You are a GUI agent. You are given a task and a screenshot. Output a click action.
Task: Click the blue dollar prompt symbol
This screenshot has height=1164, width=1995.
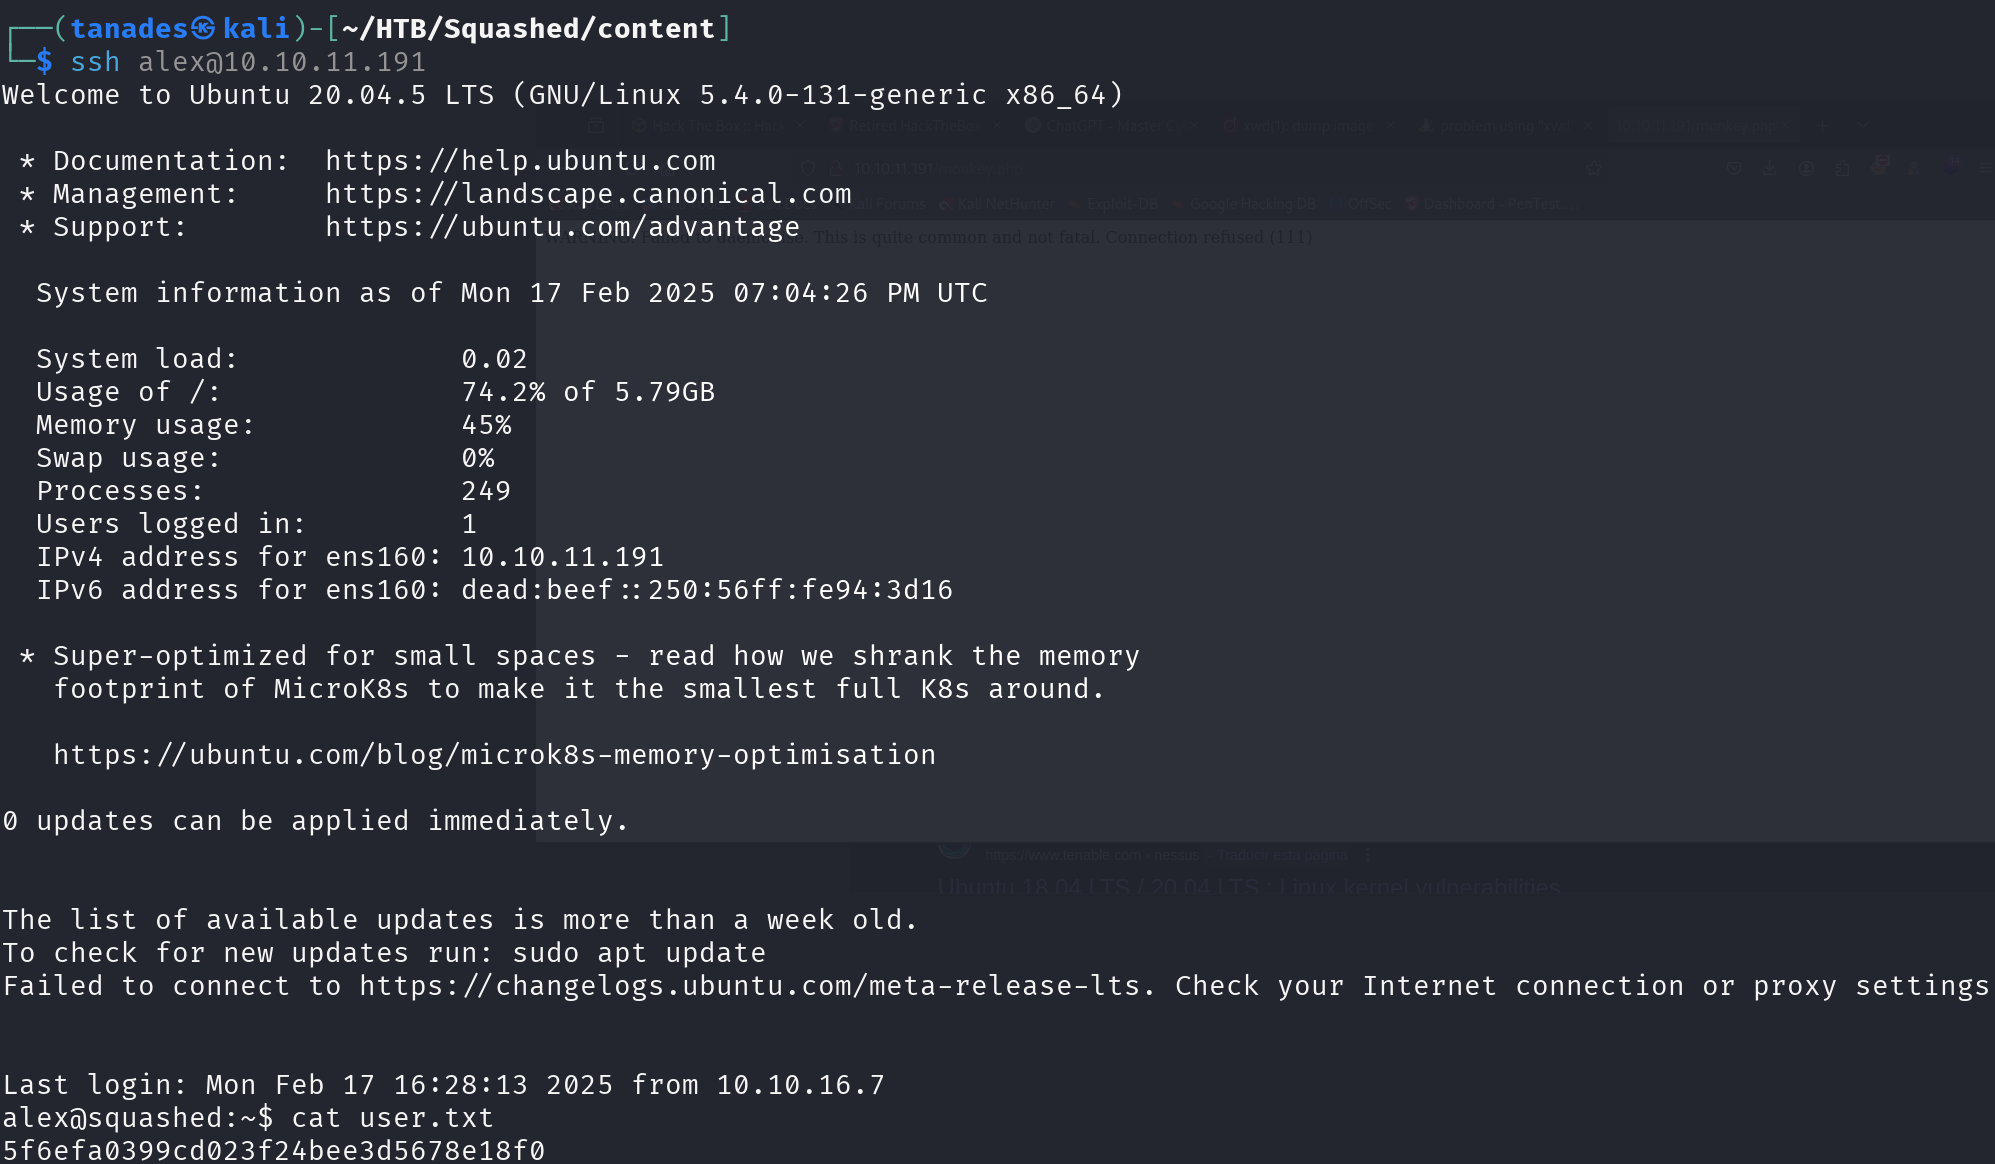coord(44,62)
